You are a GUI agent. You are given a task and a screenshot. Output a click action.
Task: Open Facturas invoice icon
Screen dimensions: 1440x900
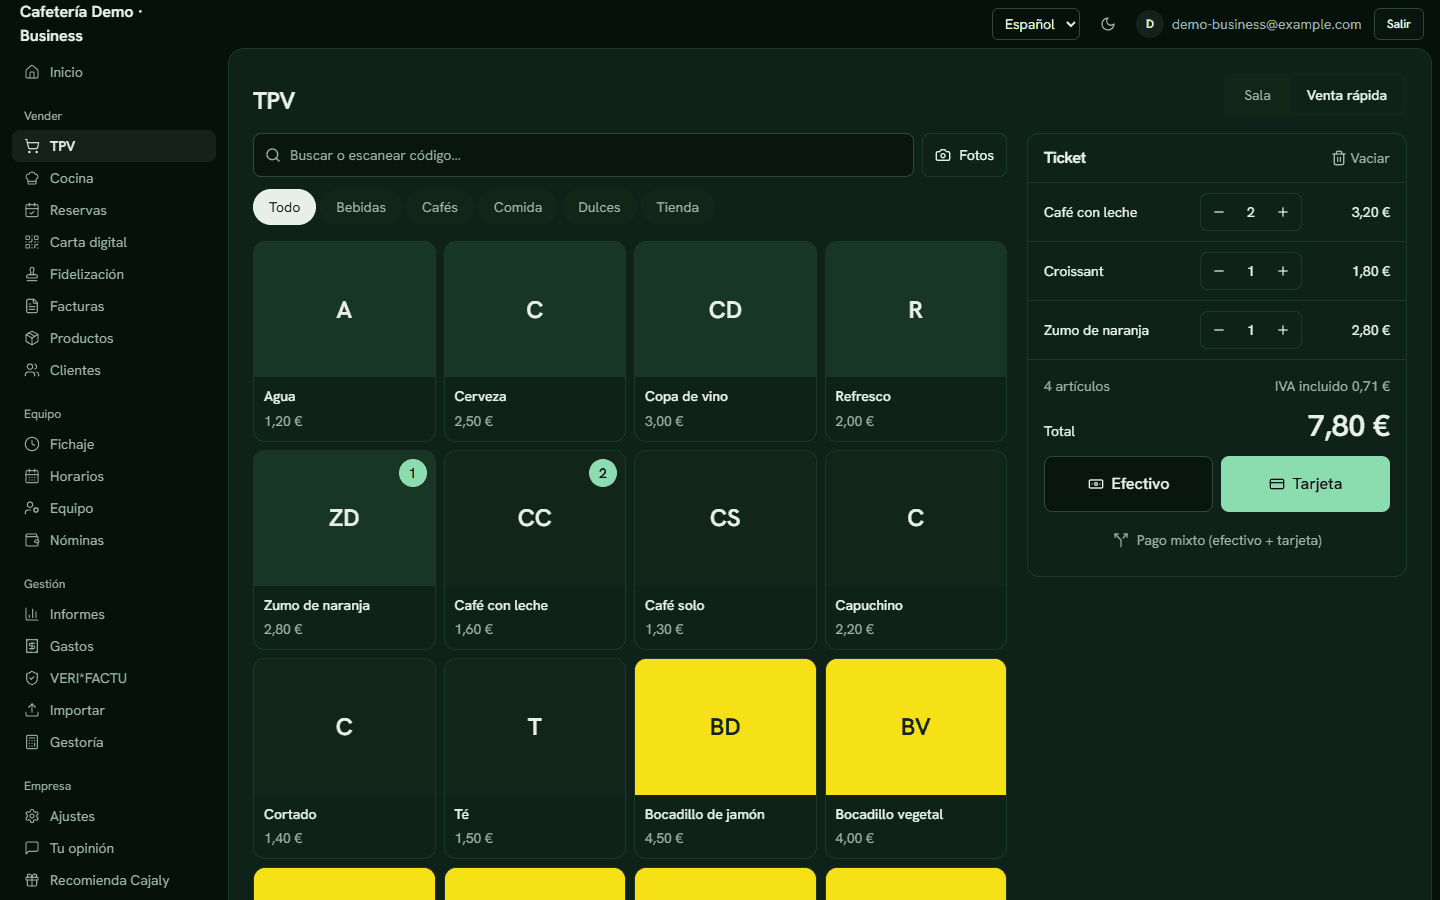point(32,306)
